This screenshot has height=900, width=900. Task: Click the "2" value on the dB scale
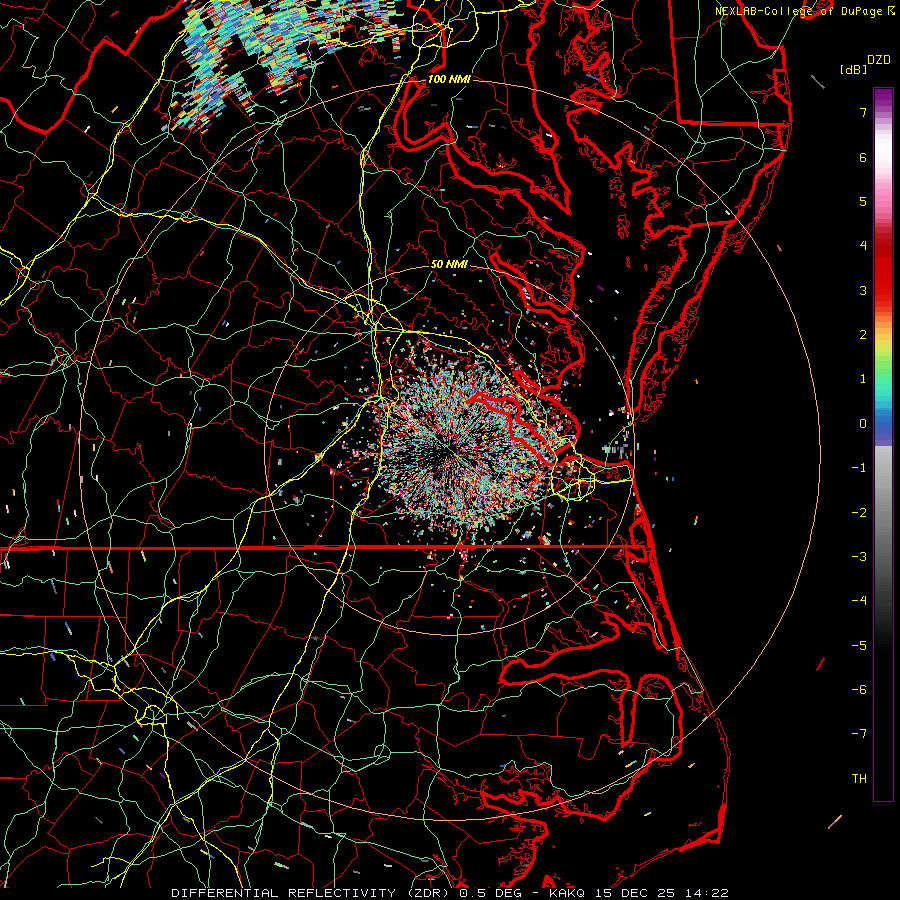coord(863,335)
